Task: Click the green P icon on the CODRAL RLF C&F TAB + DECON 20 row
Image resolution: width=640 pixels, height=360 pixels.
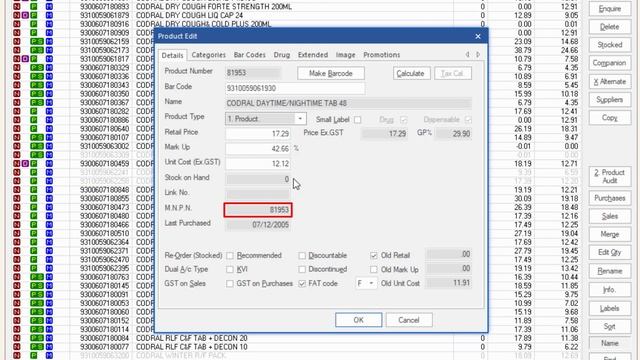Action: coord(34,338)
